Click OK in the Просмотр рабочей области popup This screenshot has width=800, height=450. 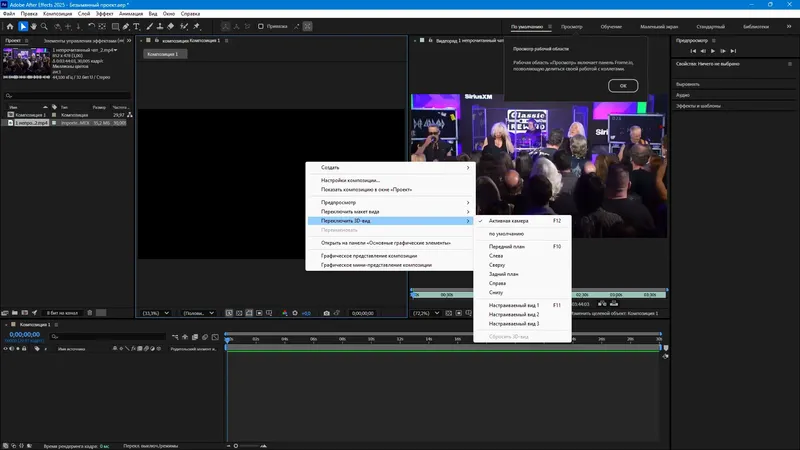coord(623,86)
